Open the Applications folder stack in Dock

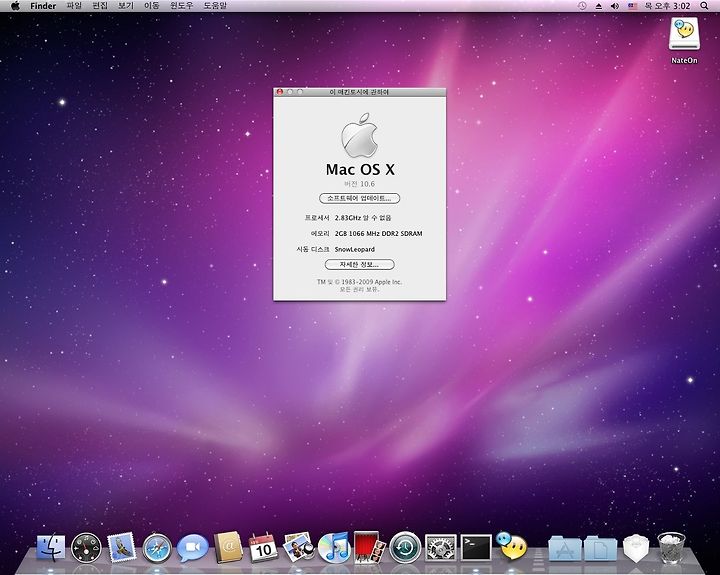565,548
